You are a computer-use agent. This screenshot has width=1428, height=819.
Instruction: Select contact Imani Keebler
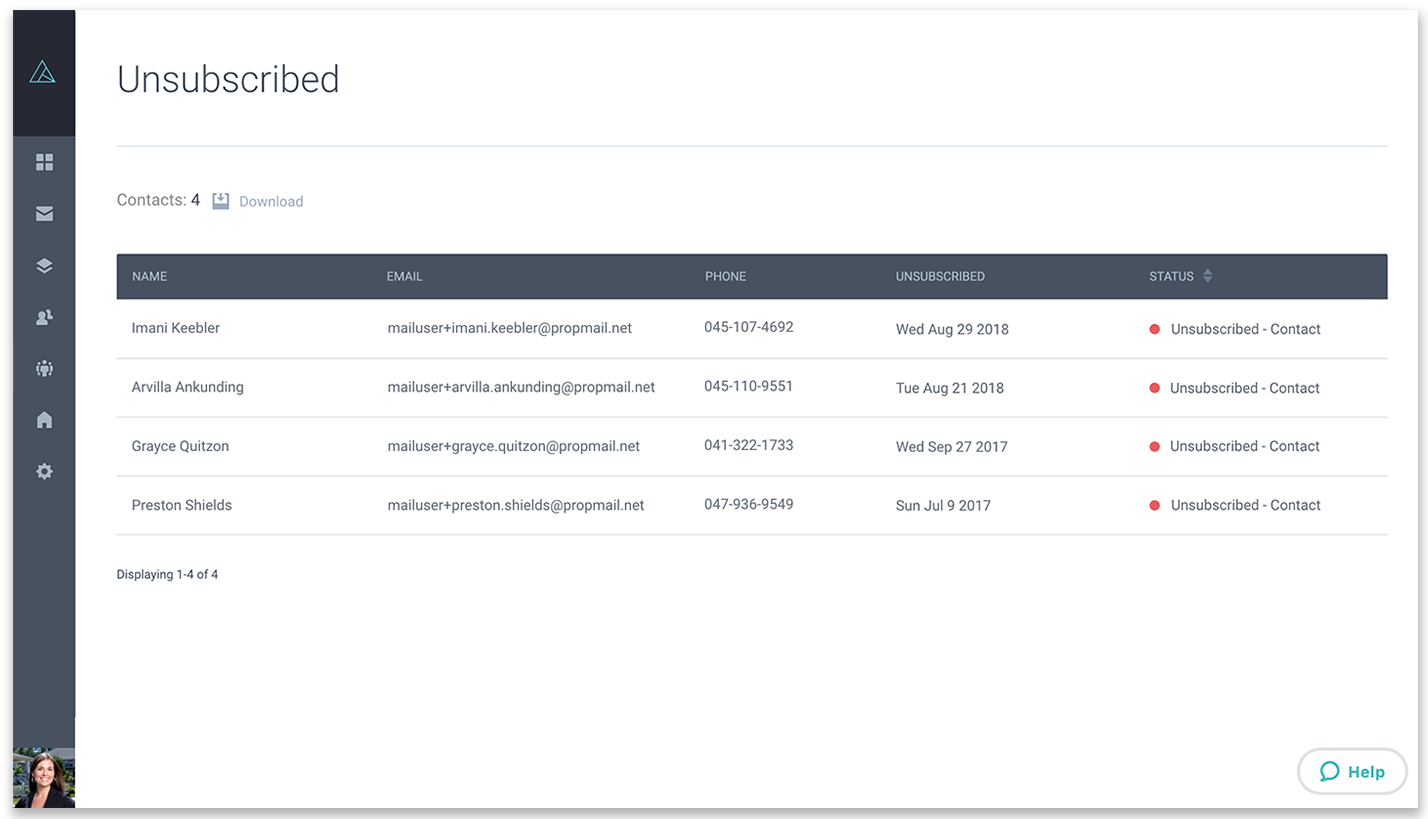click(x=176, y=328)
